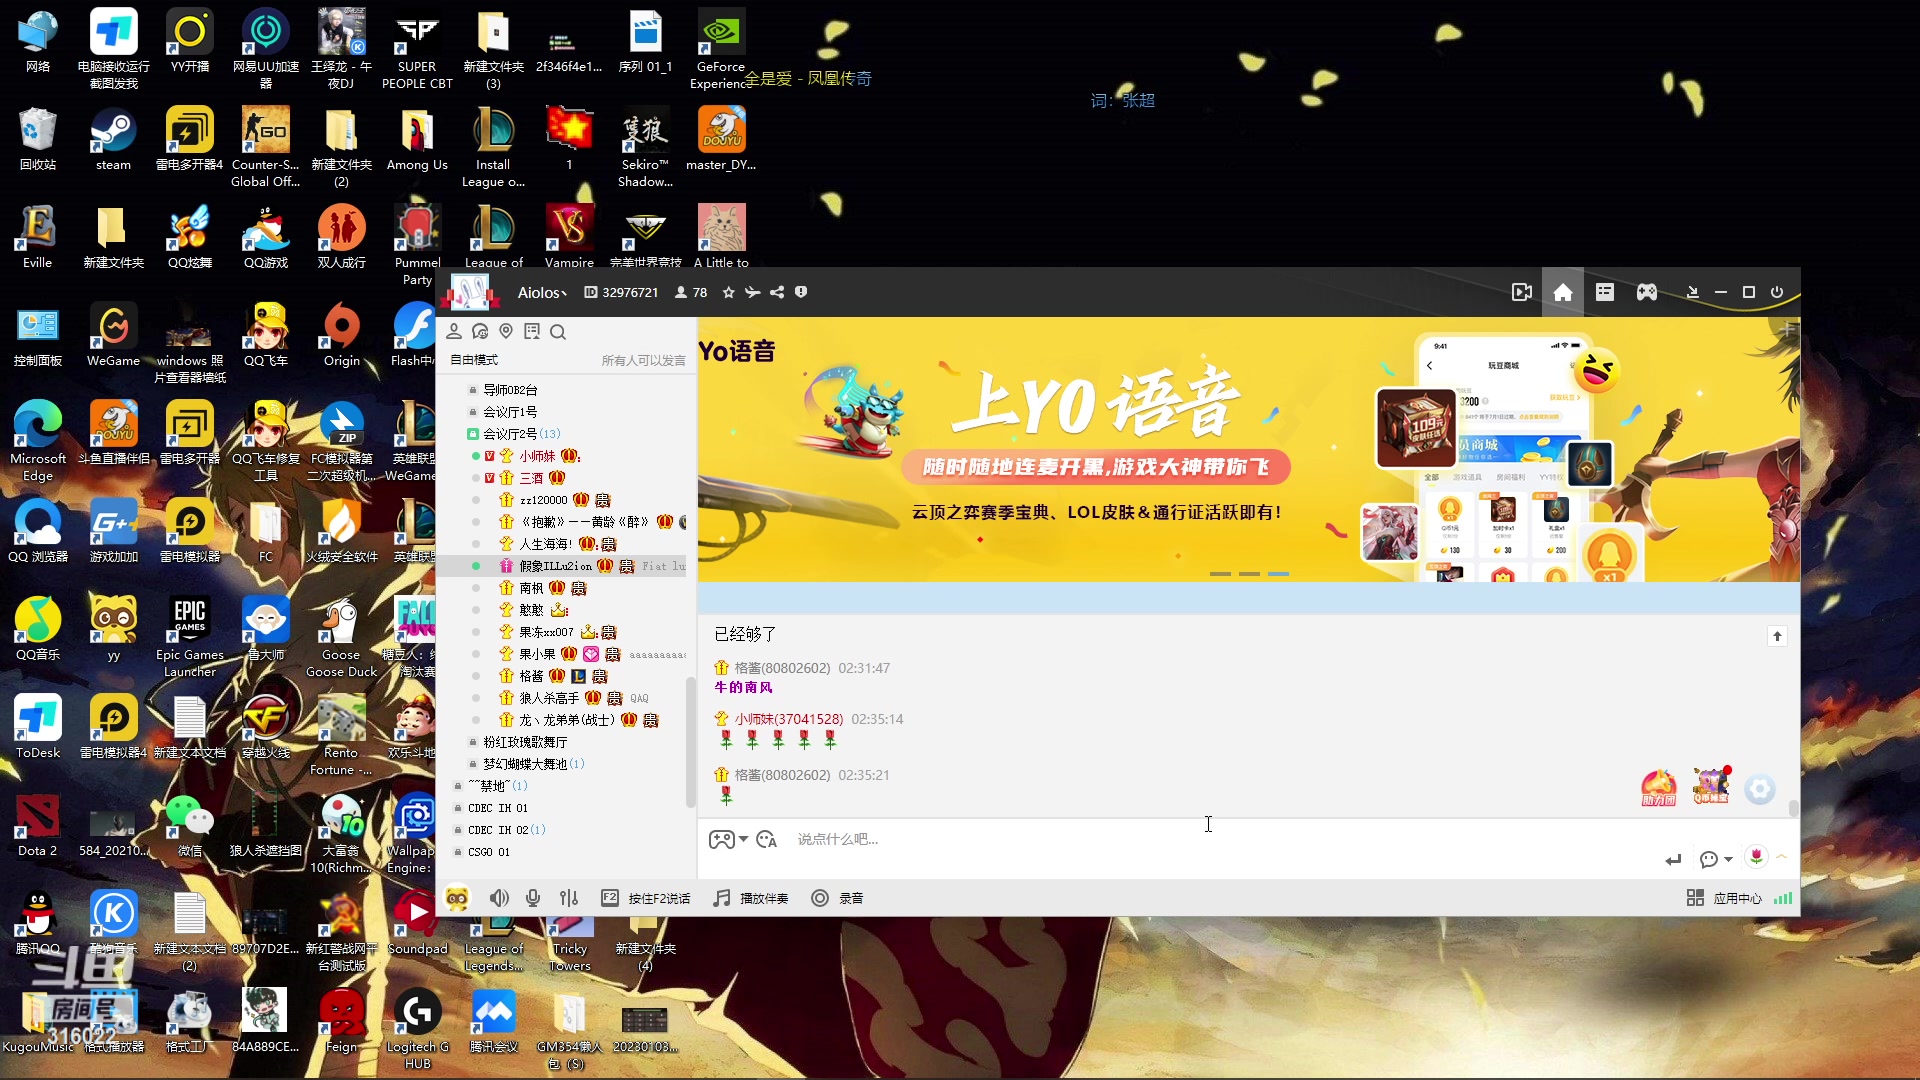Click the share icon in YY header
Image resolution: width=1920 pixels, height=1080 pixels.
777,292
